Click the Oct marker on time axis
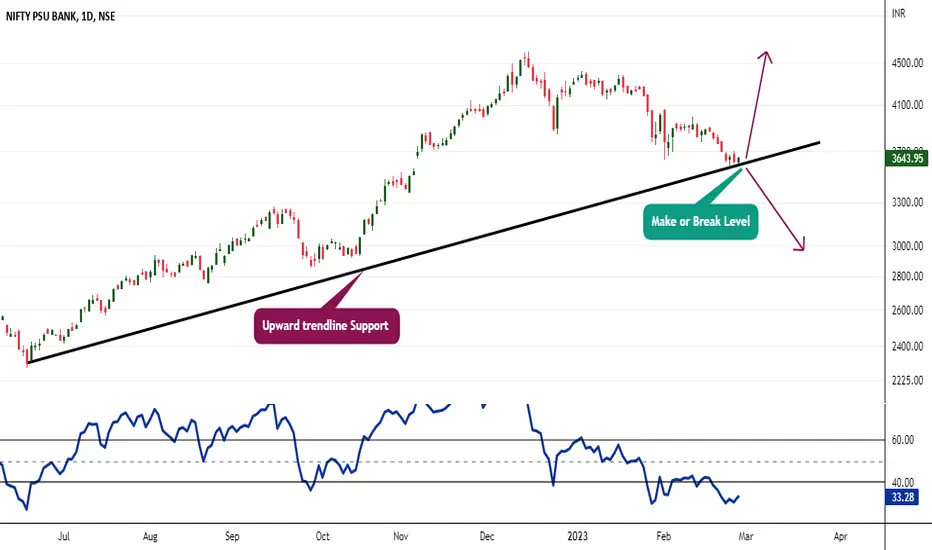932x550 pixels. pyautogui.click(x=322, y=536)
